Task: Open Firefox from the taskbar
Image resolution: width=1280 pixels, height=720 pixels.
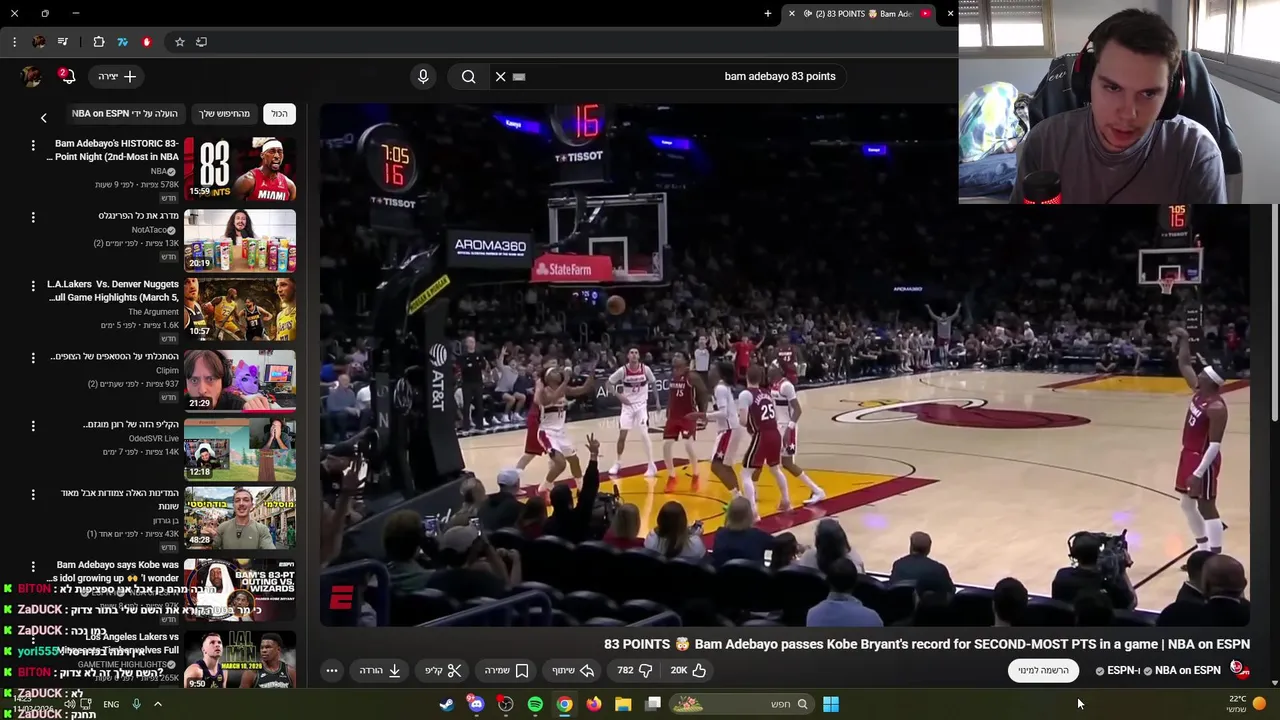Action: [x=594, y=704]
